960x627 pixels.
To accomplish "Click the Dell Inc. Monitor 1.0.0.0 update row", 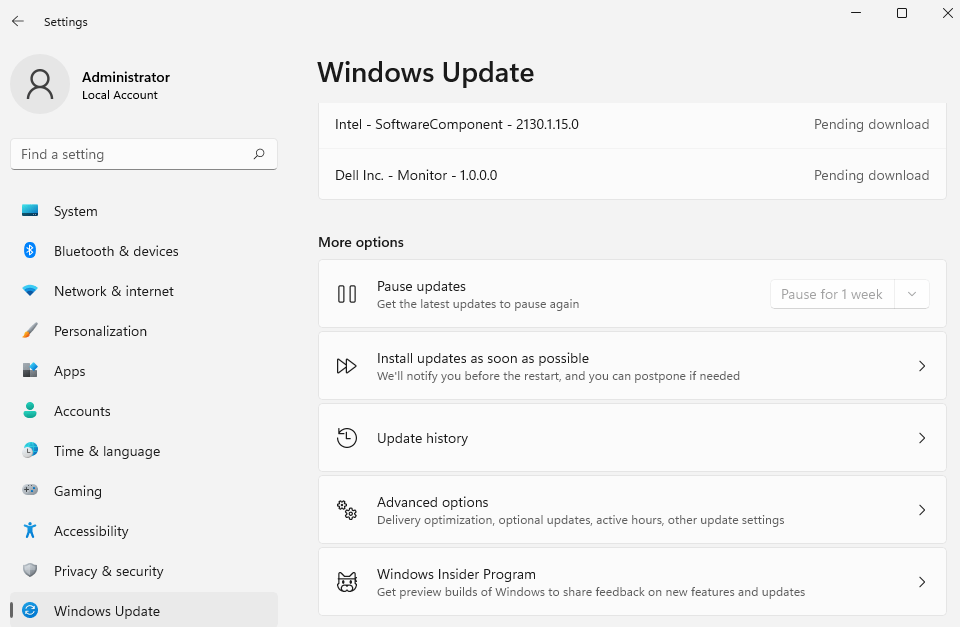I will pyautogui.click(x=632, y=175).
